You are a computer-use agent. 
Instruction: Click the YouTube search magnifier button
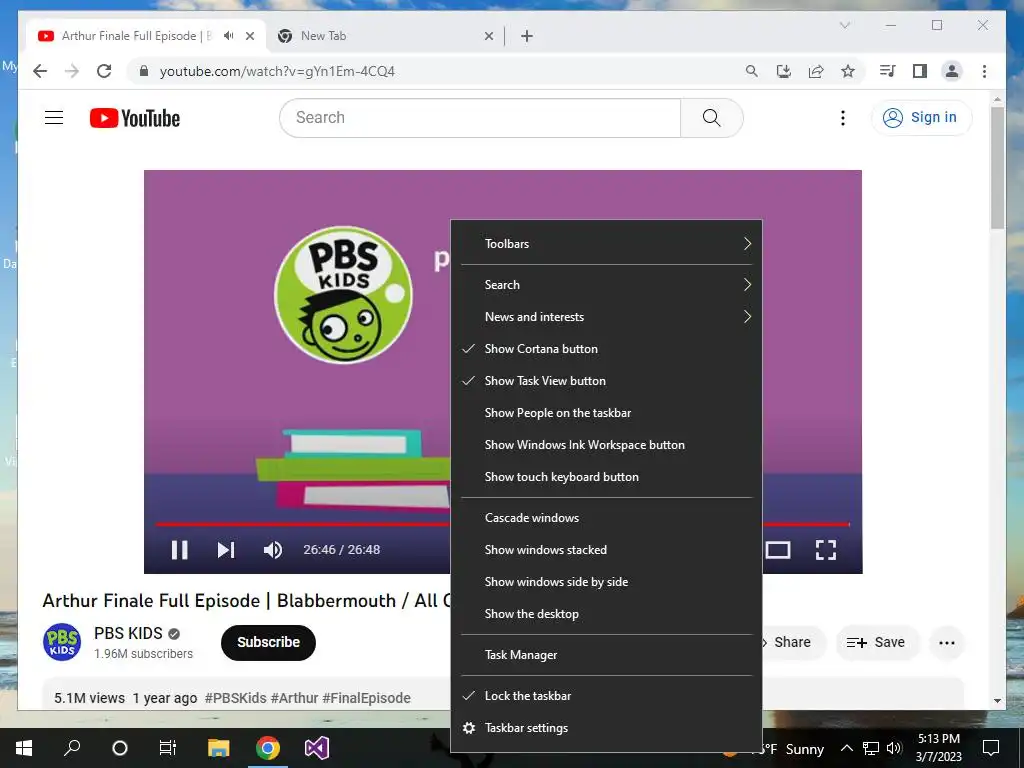click(711, 118)
